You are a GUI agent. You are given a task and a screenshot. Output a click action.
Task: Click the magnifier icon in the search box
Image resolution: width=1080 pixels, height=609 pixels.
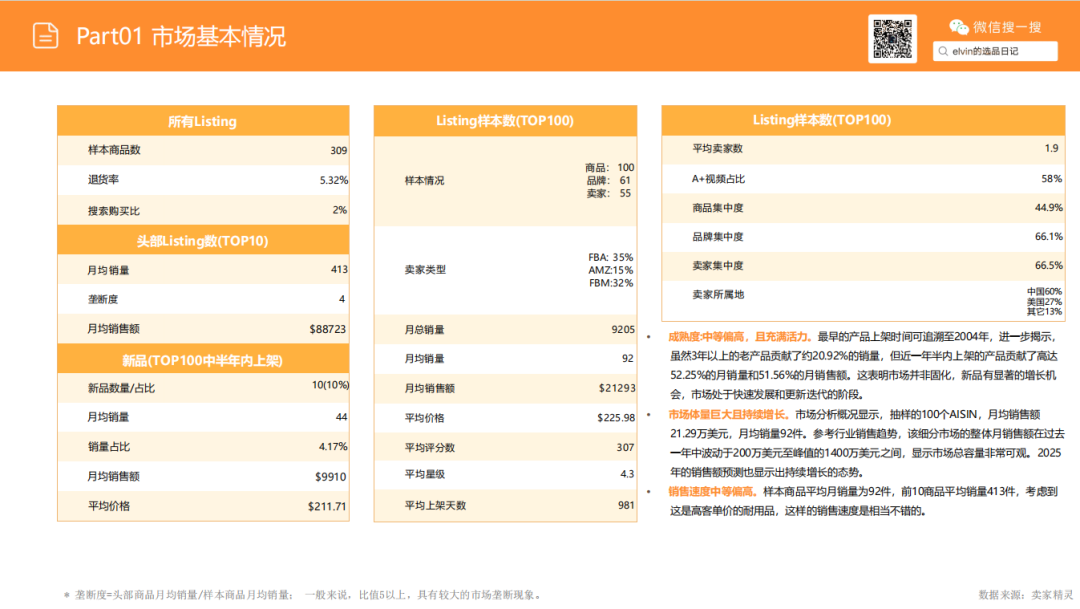[942, 51]
